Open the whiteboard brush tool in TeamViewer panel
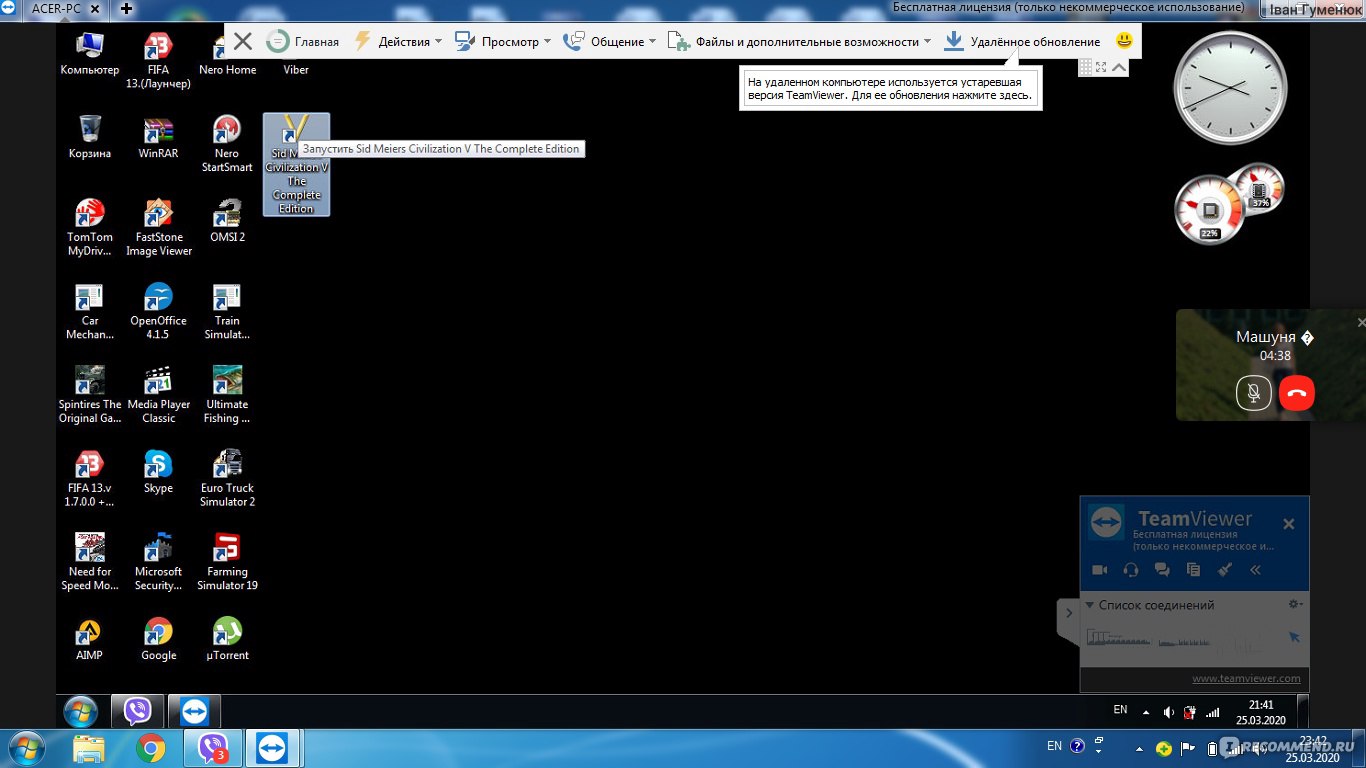This screenshot has width=1366, height=768. pos(1224,570)
